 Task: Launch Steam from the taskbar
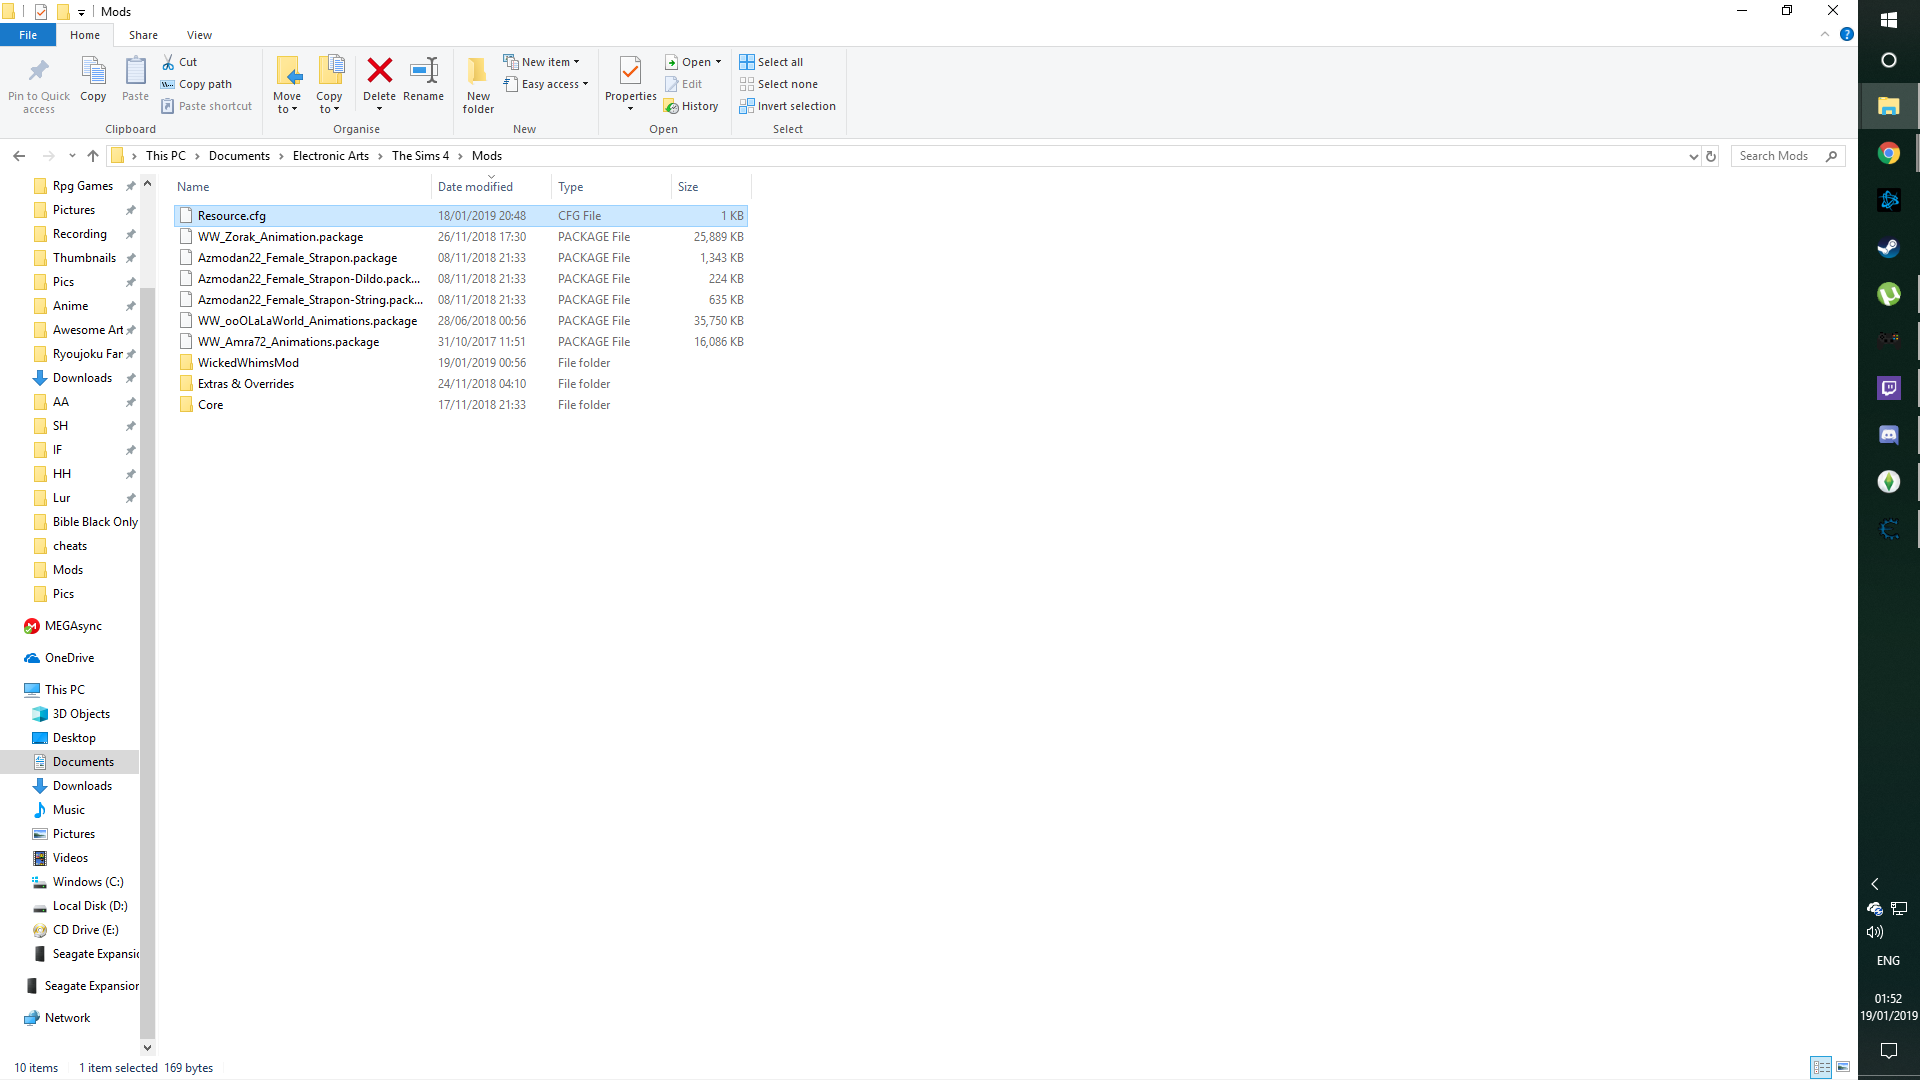pyautogui.click(x=1889, y=248)
